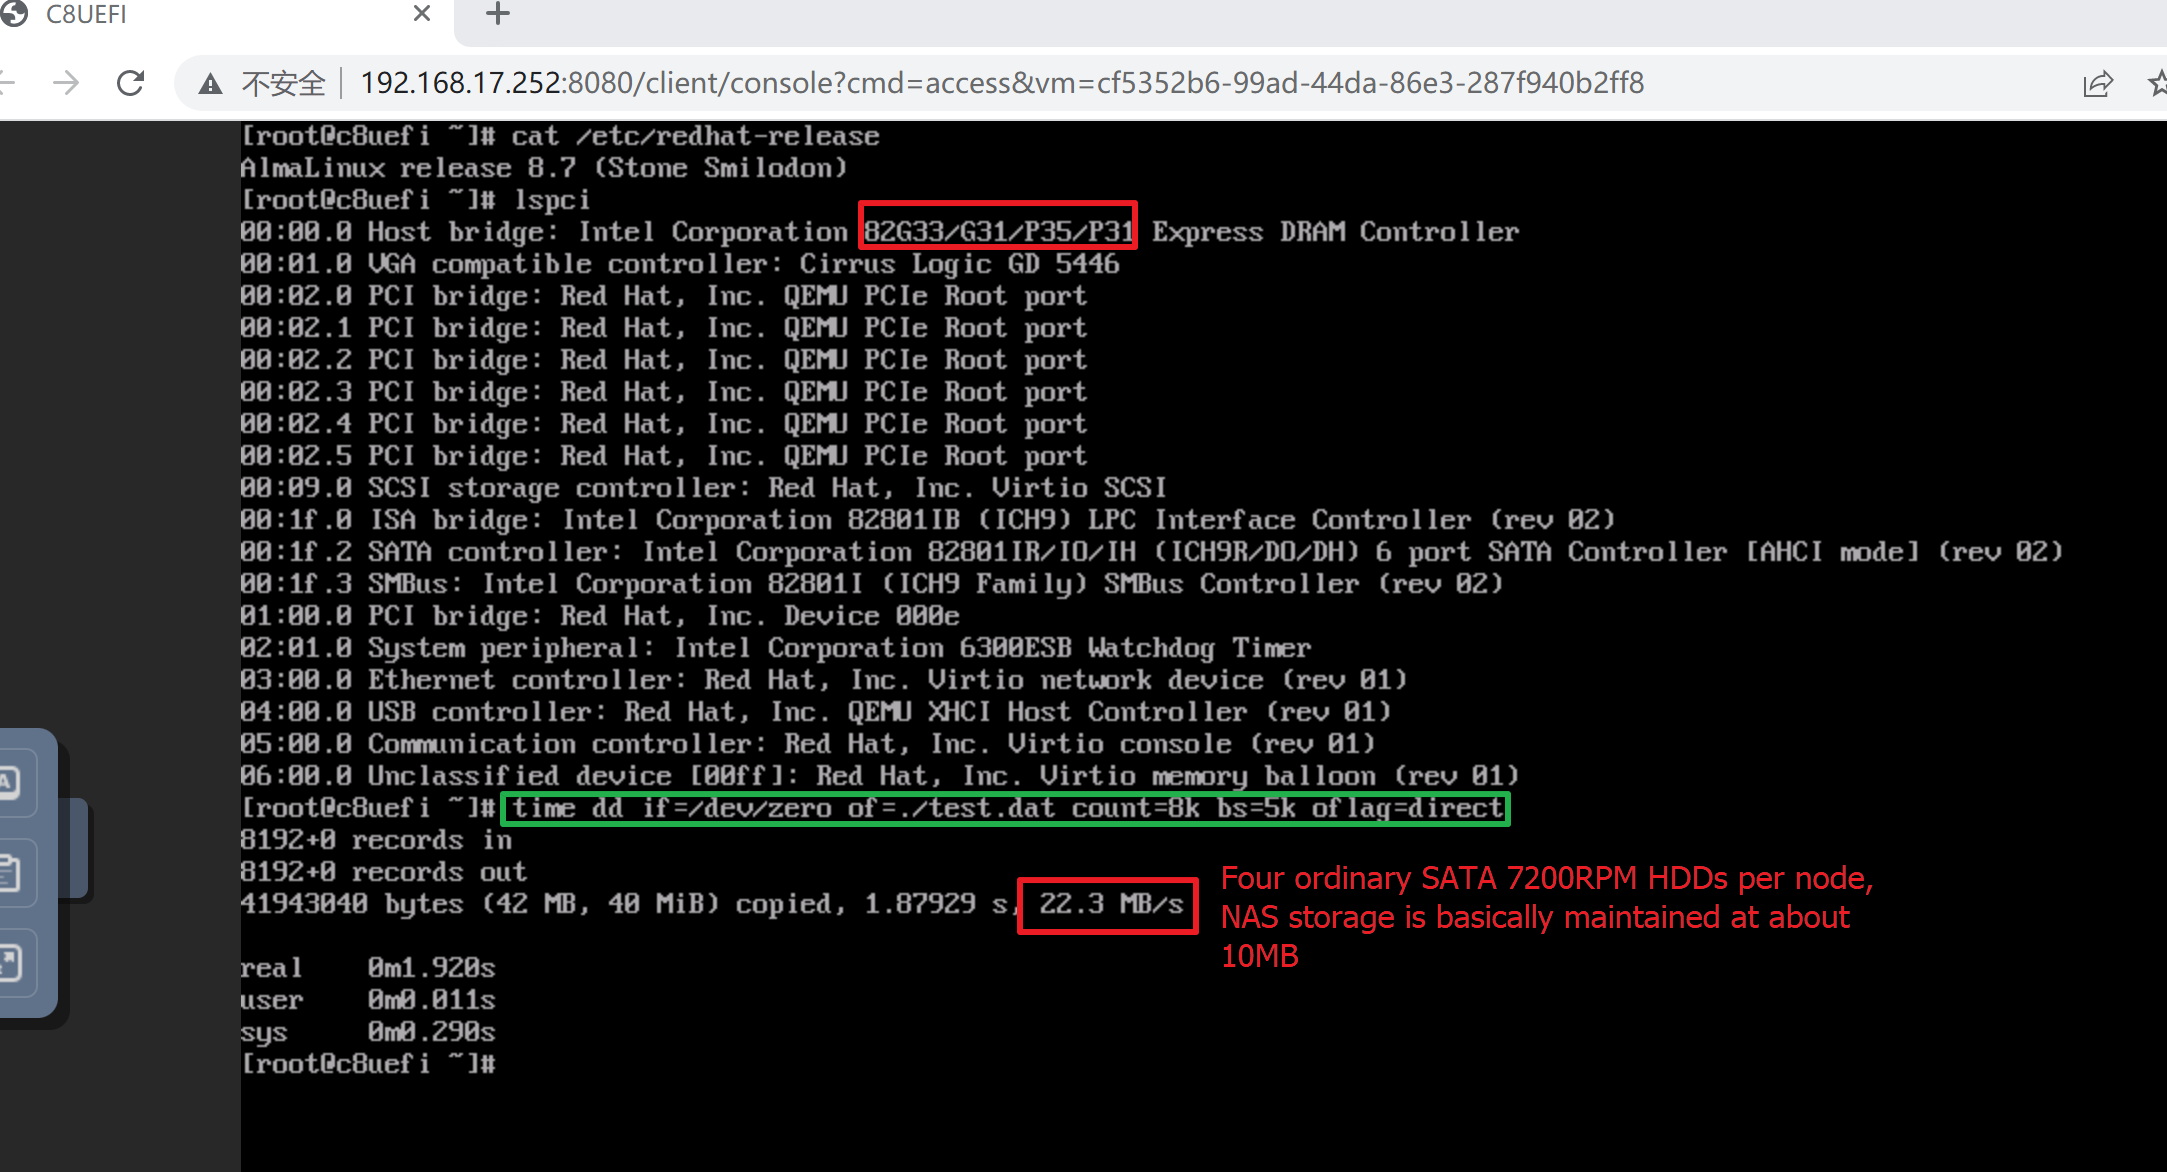Click the 'sys 0m0.290s' timing line
This screenshot has height=1172, width=2167.
pyautogui.click(x=368, y=1032)
